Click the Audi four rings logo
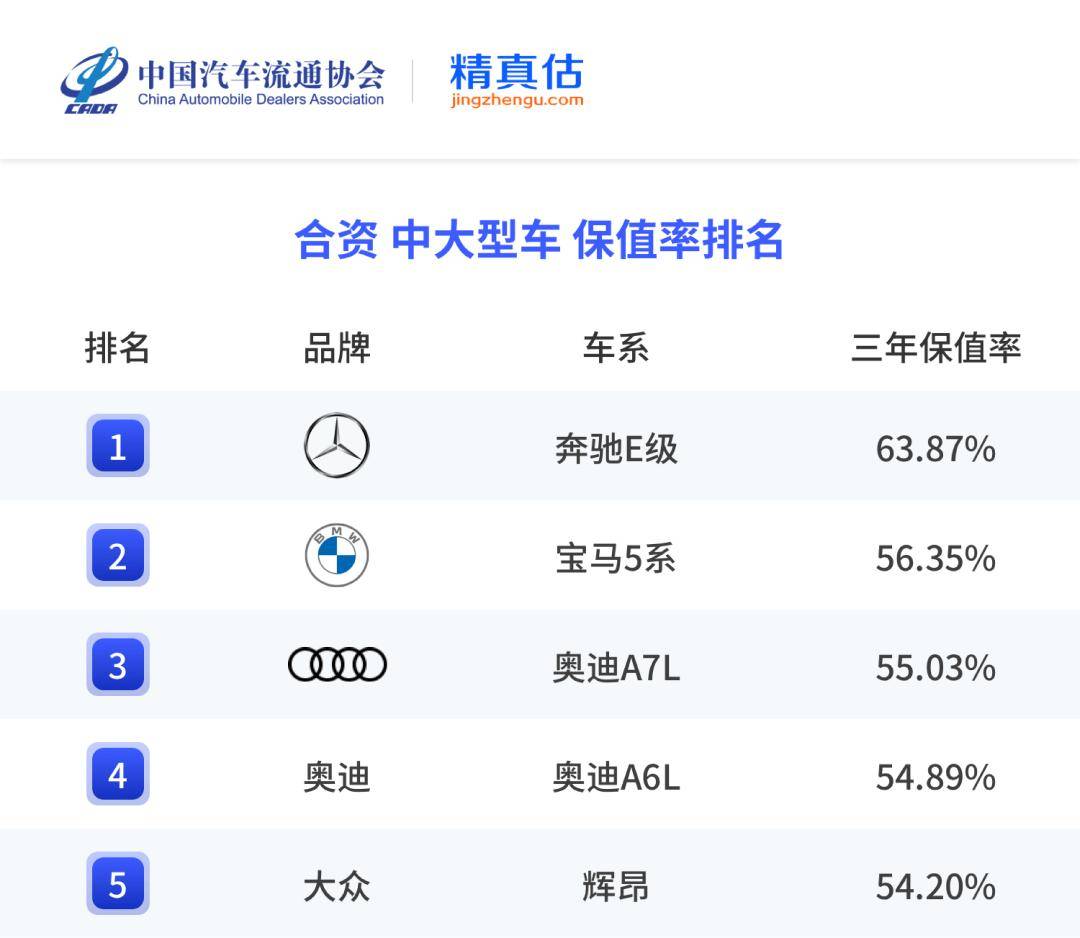This screenshot has height=938, width=1080. pos(337,665)
